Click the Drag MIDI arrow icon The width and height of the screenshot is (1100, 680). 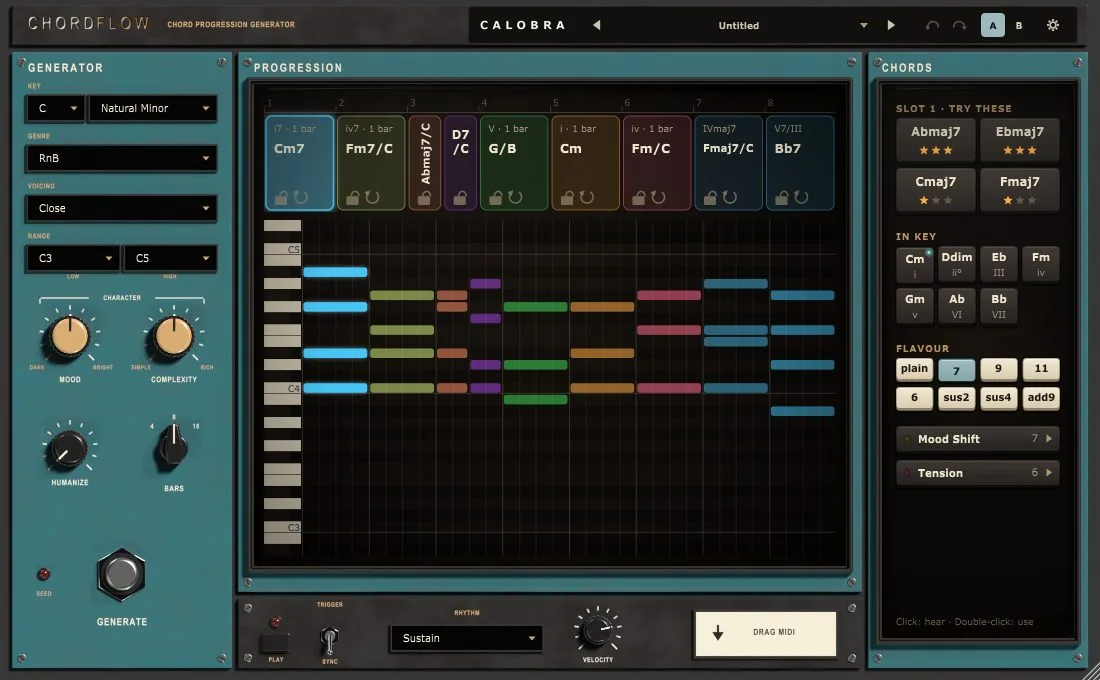(718, 633)
